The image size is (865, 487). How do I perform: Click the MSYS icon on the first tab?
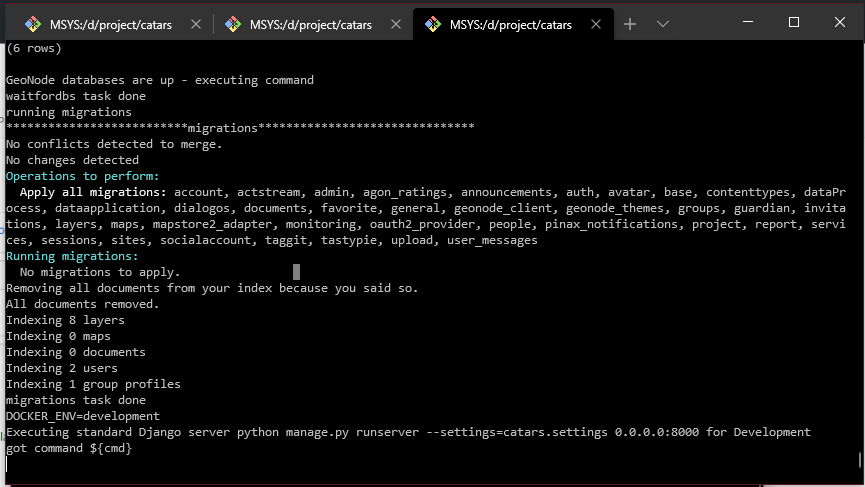33,24
